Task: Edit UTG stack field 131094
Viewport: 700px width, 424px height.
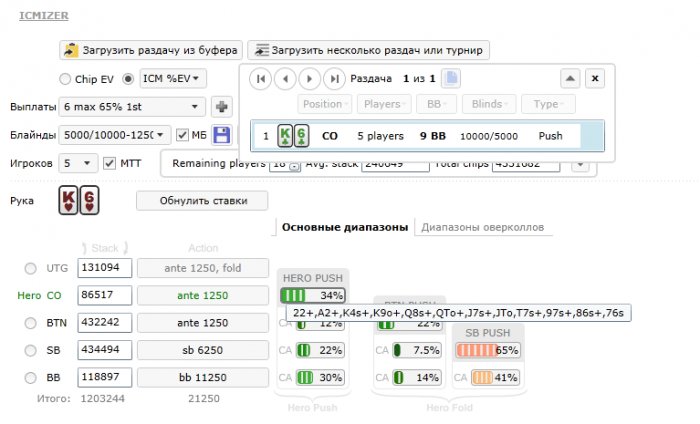Action: [x=105, y=268]
